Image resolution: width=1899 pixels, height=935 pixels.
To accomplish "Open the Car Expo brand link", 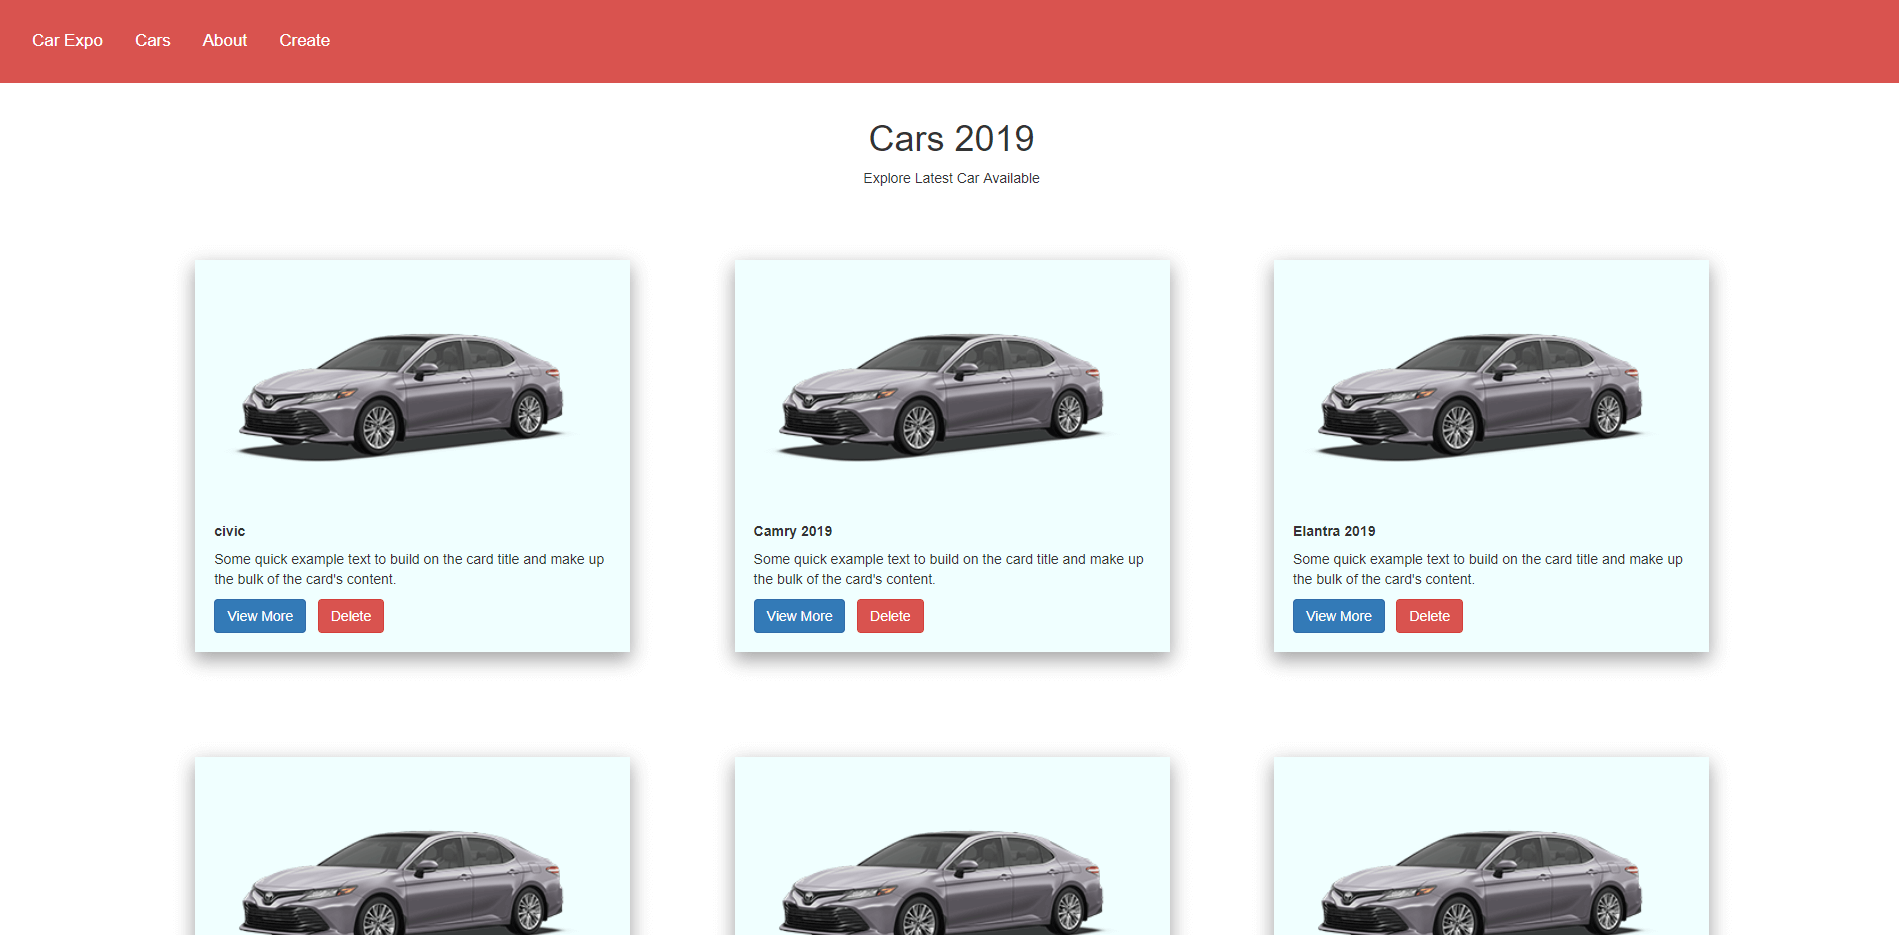I will pyautogui.click(x=67, y=40).
